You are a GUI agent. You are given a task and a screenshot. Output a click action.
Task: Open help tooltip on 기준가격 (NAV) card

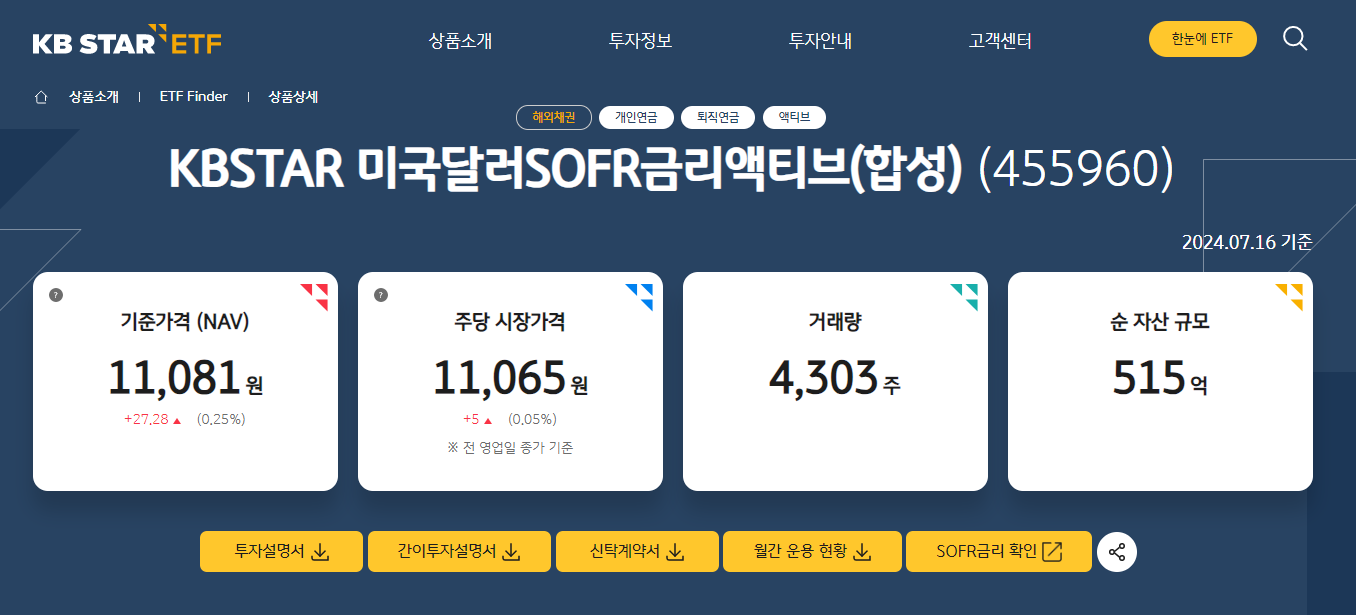(56, 295)
